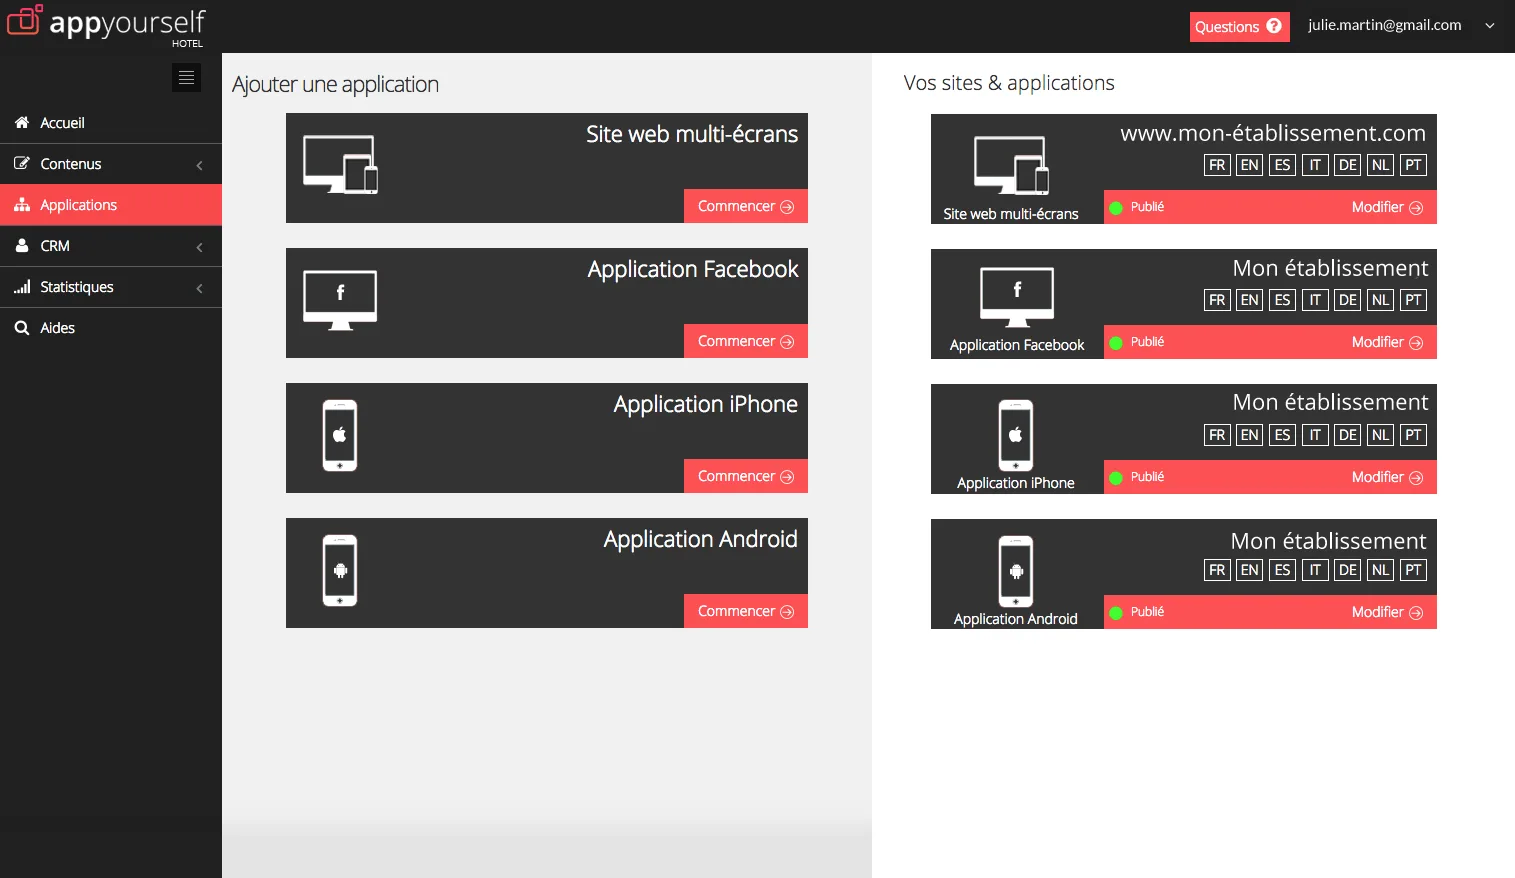Click green Publié status dot for Site web

click(x=1116, y=207)
